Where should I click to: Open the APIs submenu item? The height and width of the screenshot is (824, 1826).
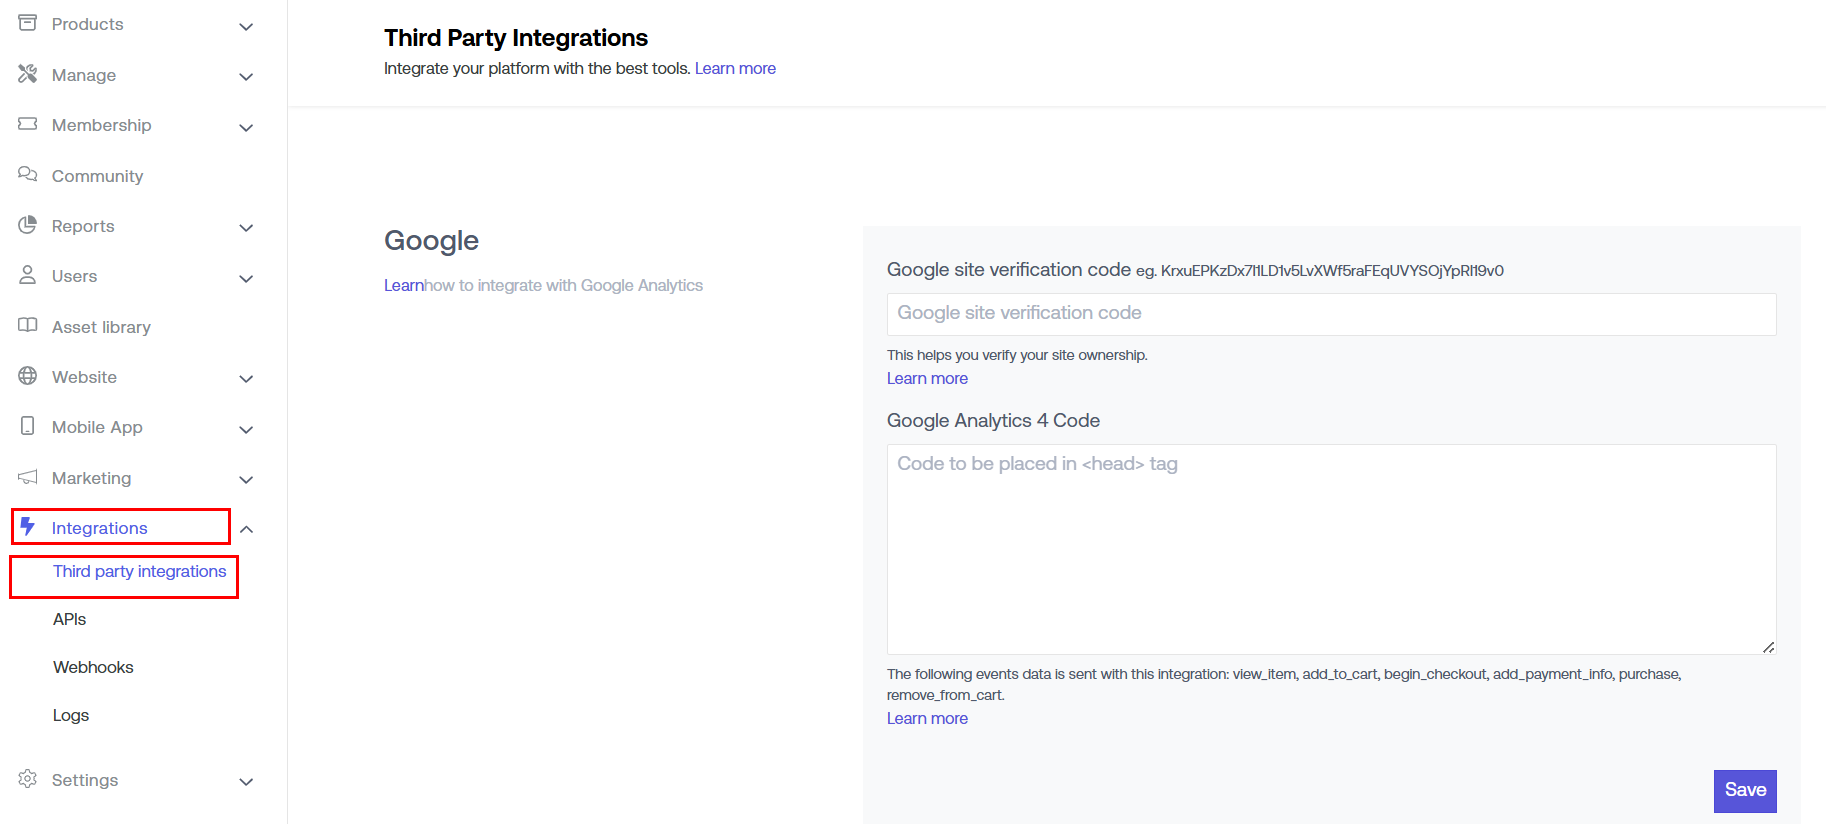click(x=70, y=619)
